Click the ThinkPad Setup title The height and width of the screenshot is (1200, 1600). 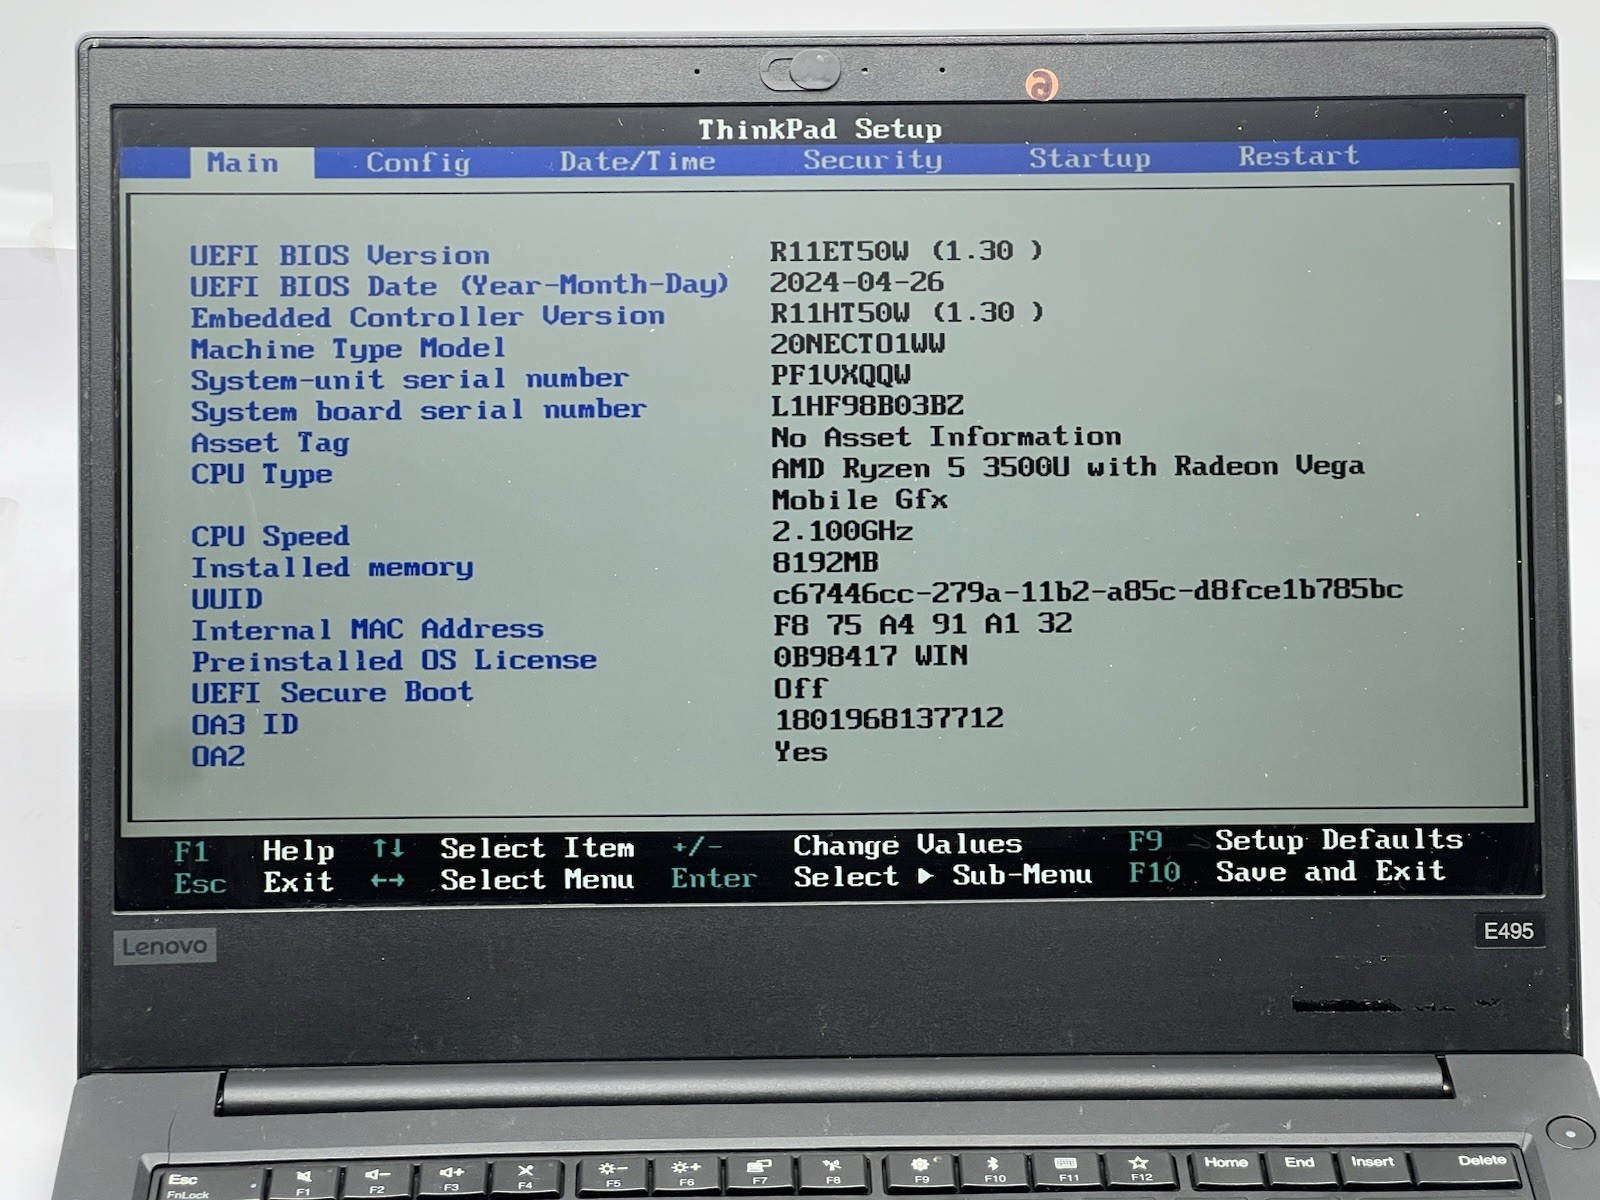pyautogui.click(x=820, y=130)
